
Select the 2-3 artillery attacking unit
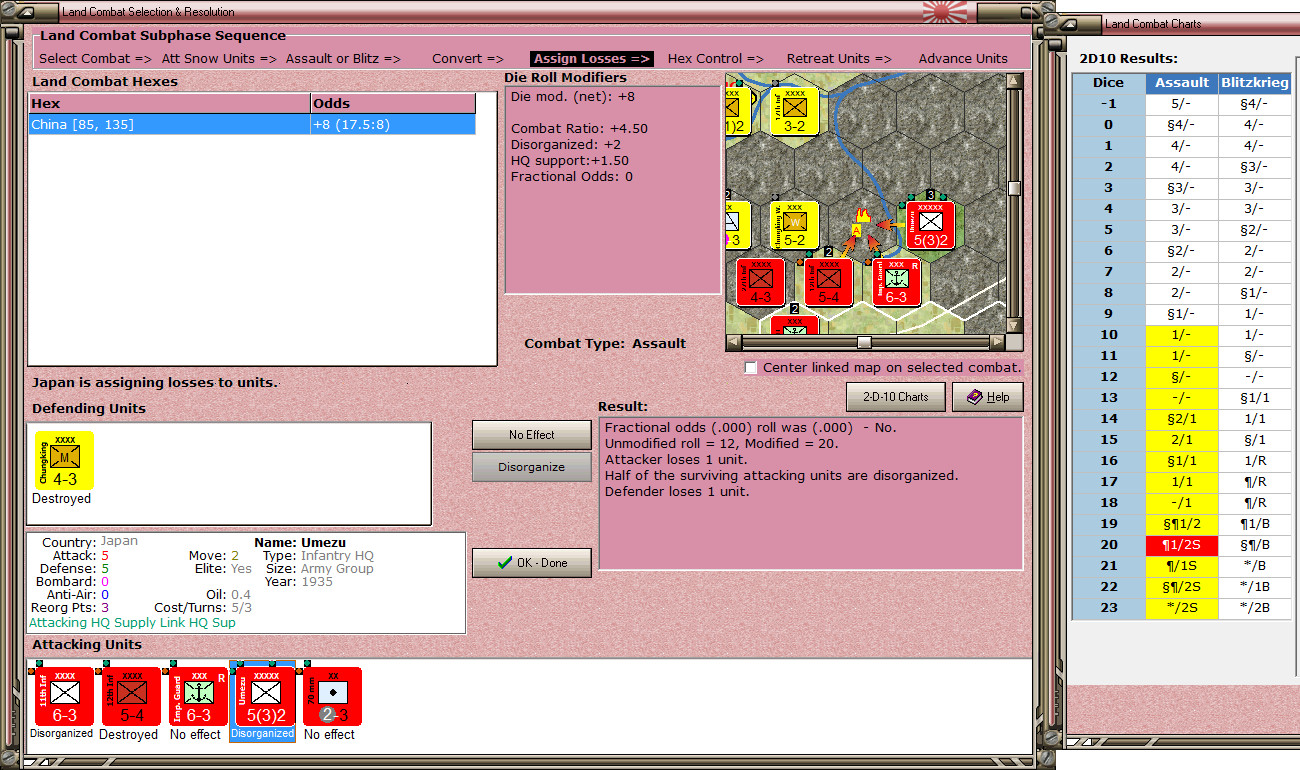(x=332, y=696)
